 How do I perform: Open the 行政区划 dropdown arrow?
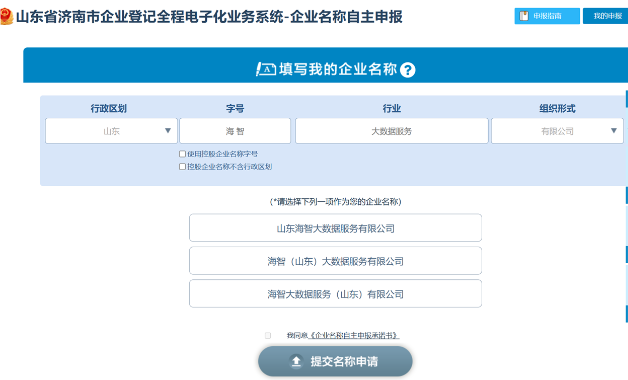pyautogui.click(x=168, y=131)
